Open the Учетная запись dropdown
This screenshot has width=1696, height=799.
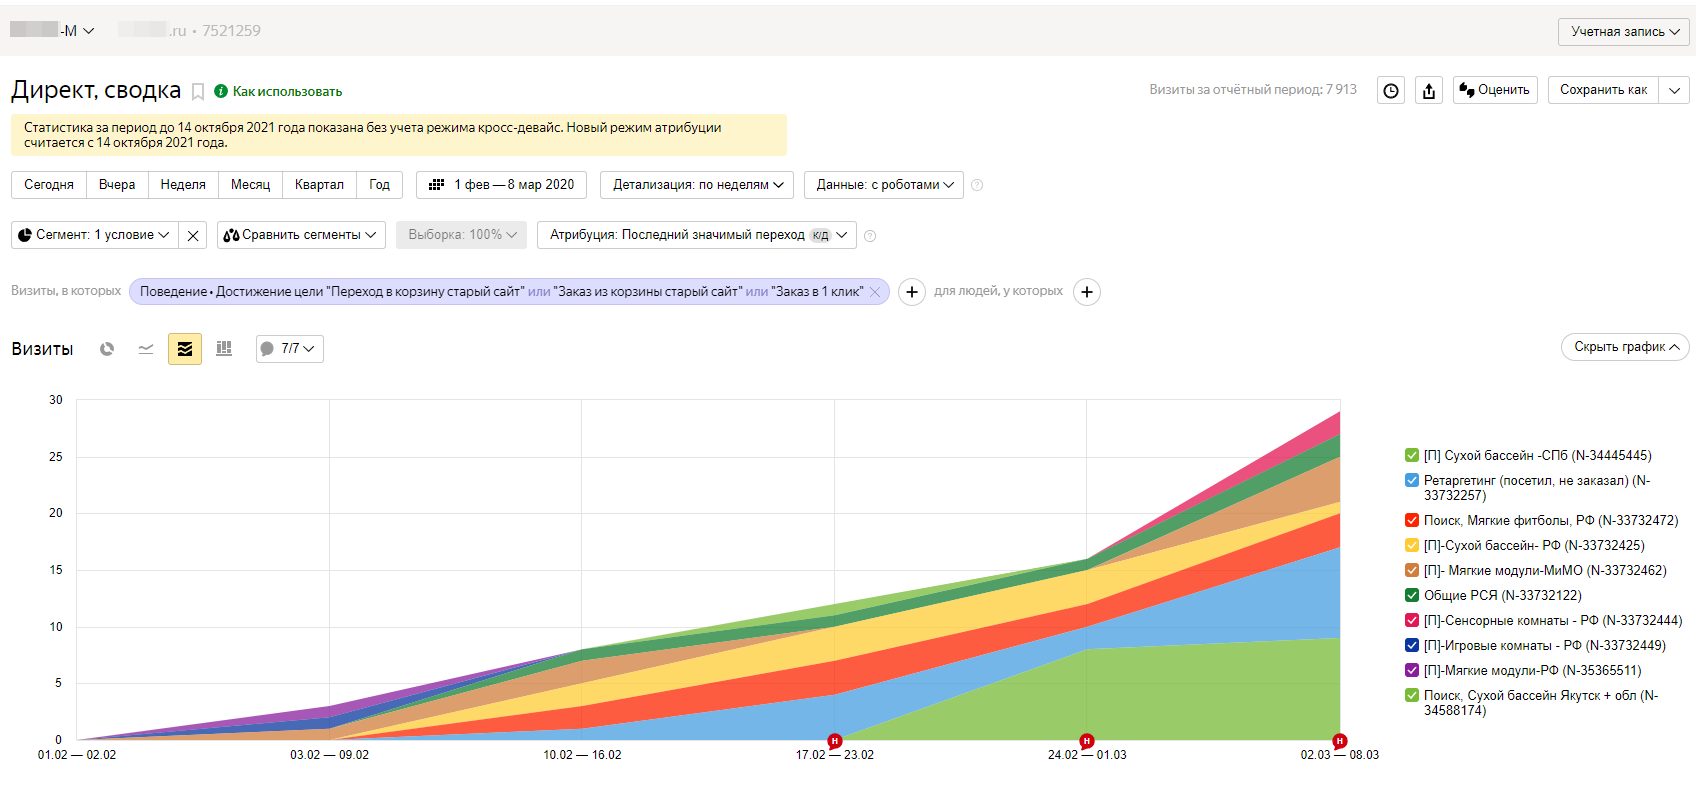click(1624, 32)
